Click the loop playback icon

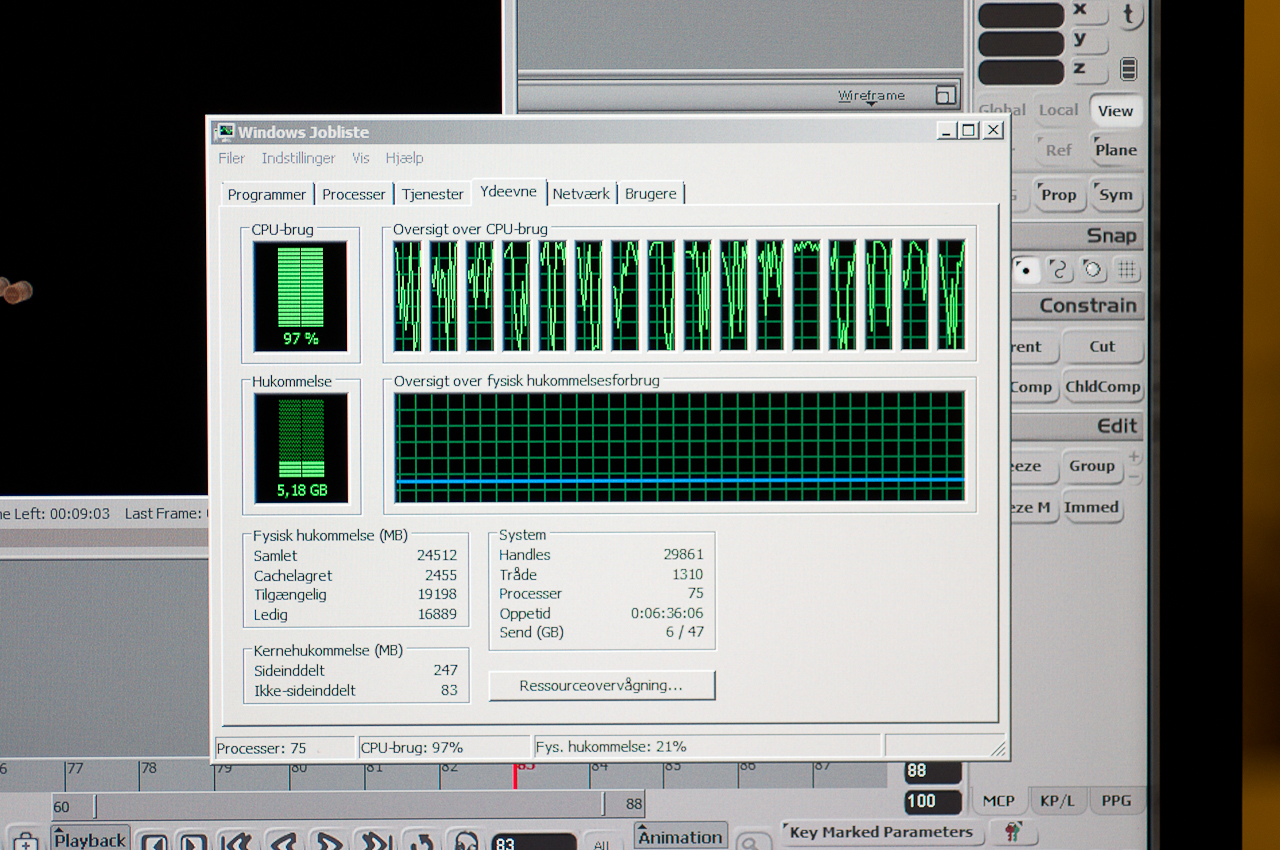pyautogui.click(x=421, y=842)
